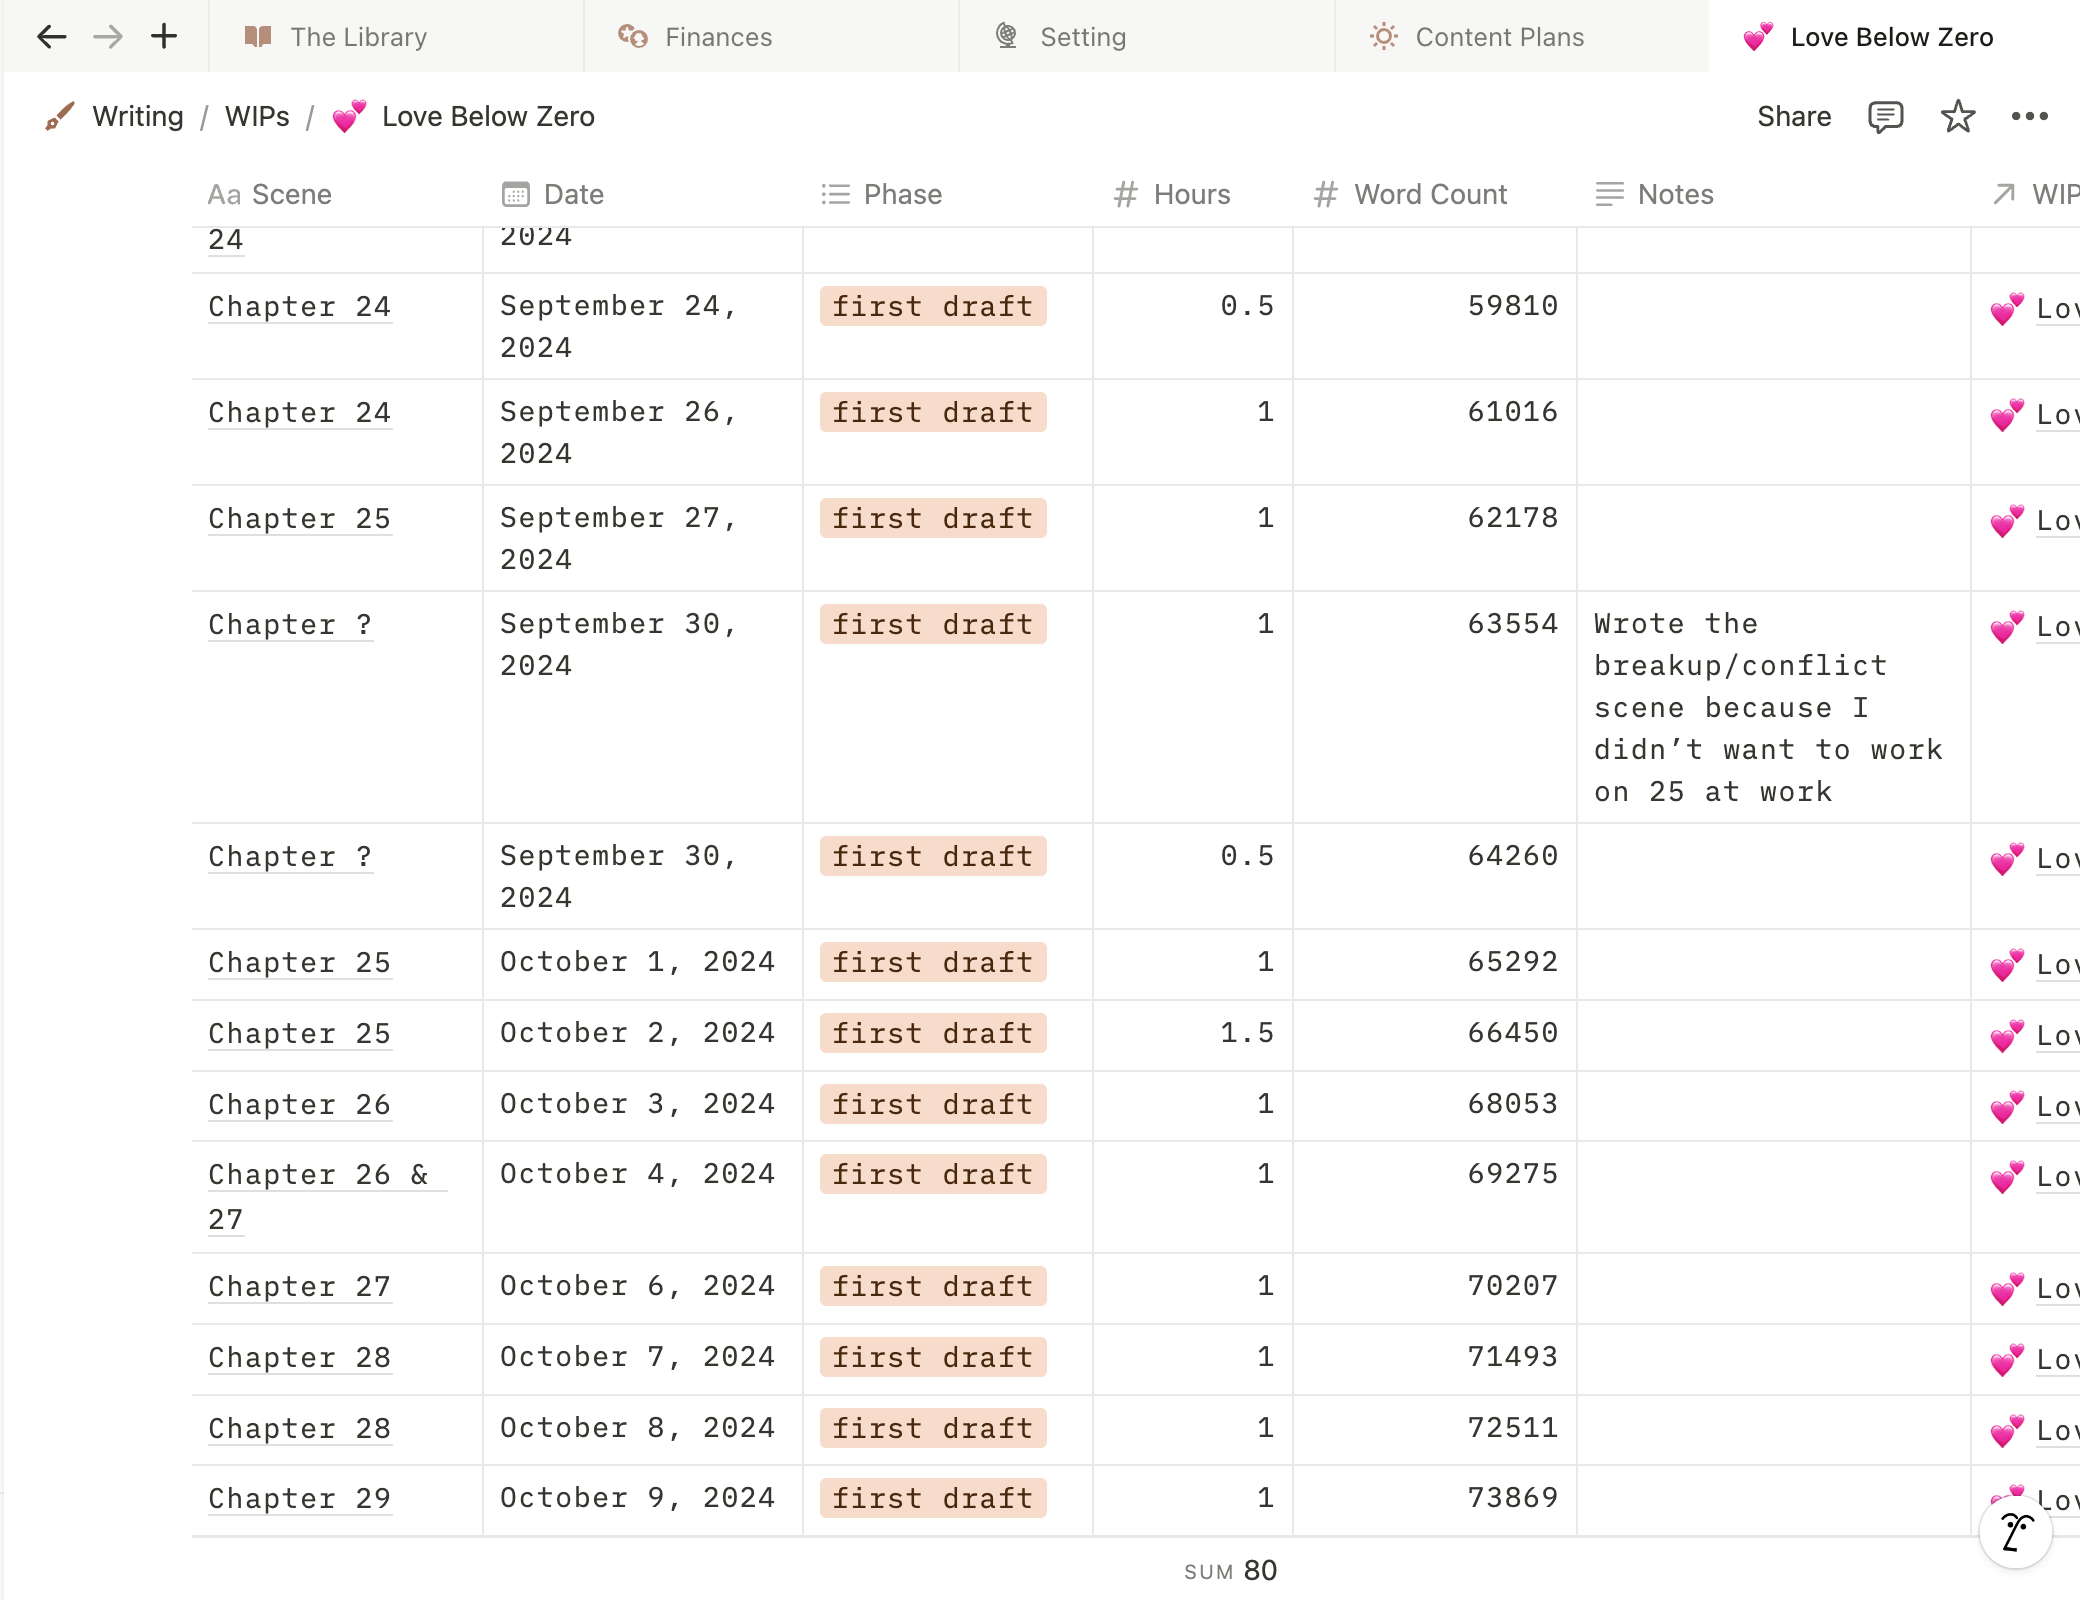Open the comments speech bubble icon

point(1884,117)
